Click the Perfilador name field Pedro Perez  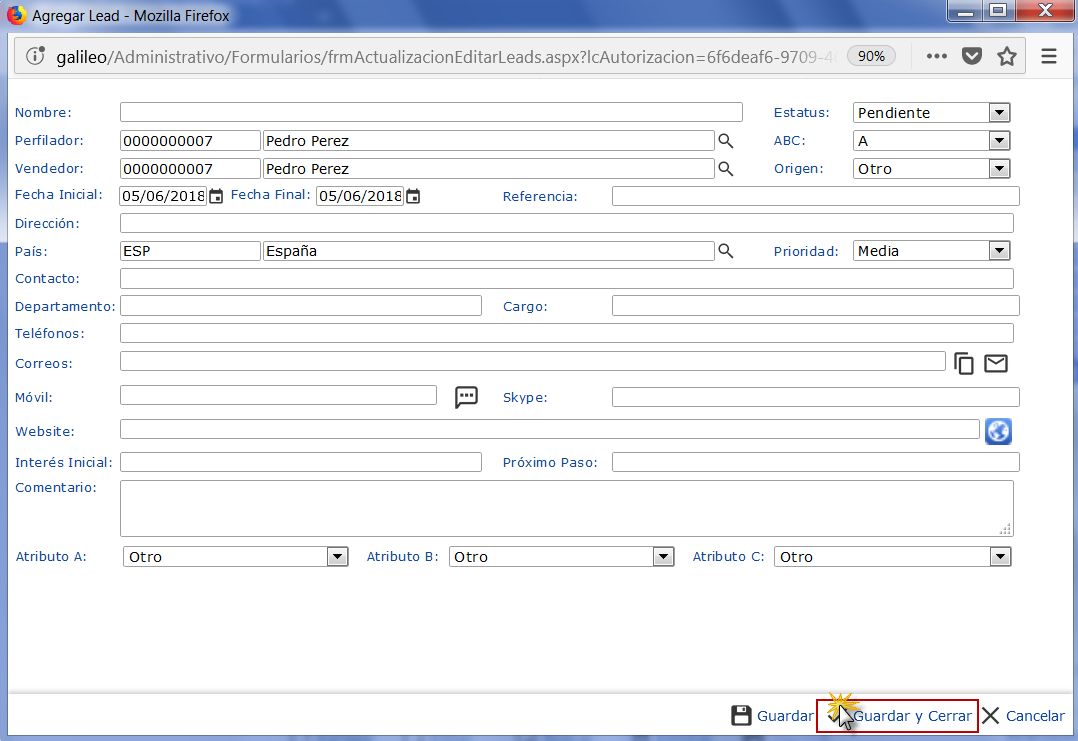pyautogui.click(x=489, y=141)
